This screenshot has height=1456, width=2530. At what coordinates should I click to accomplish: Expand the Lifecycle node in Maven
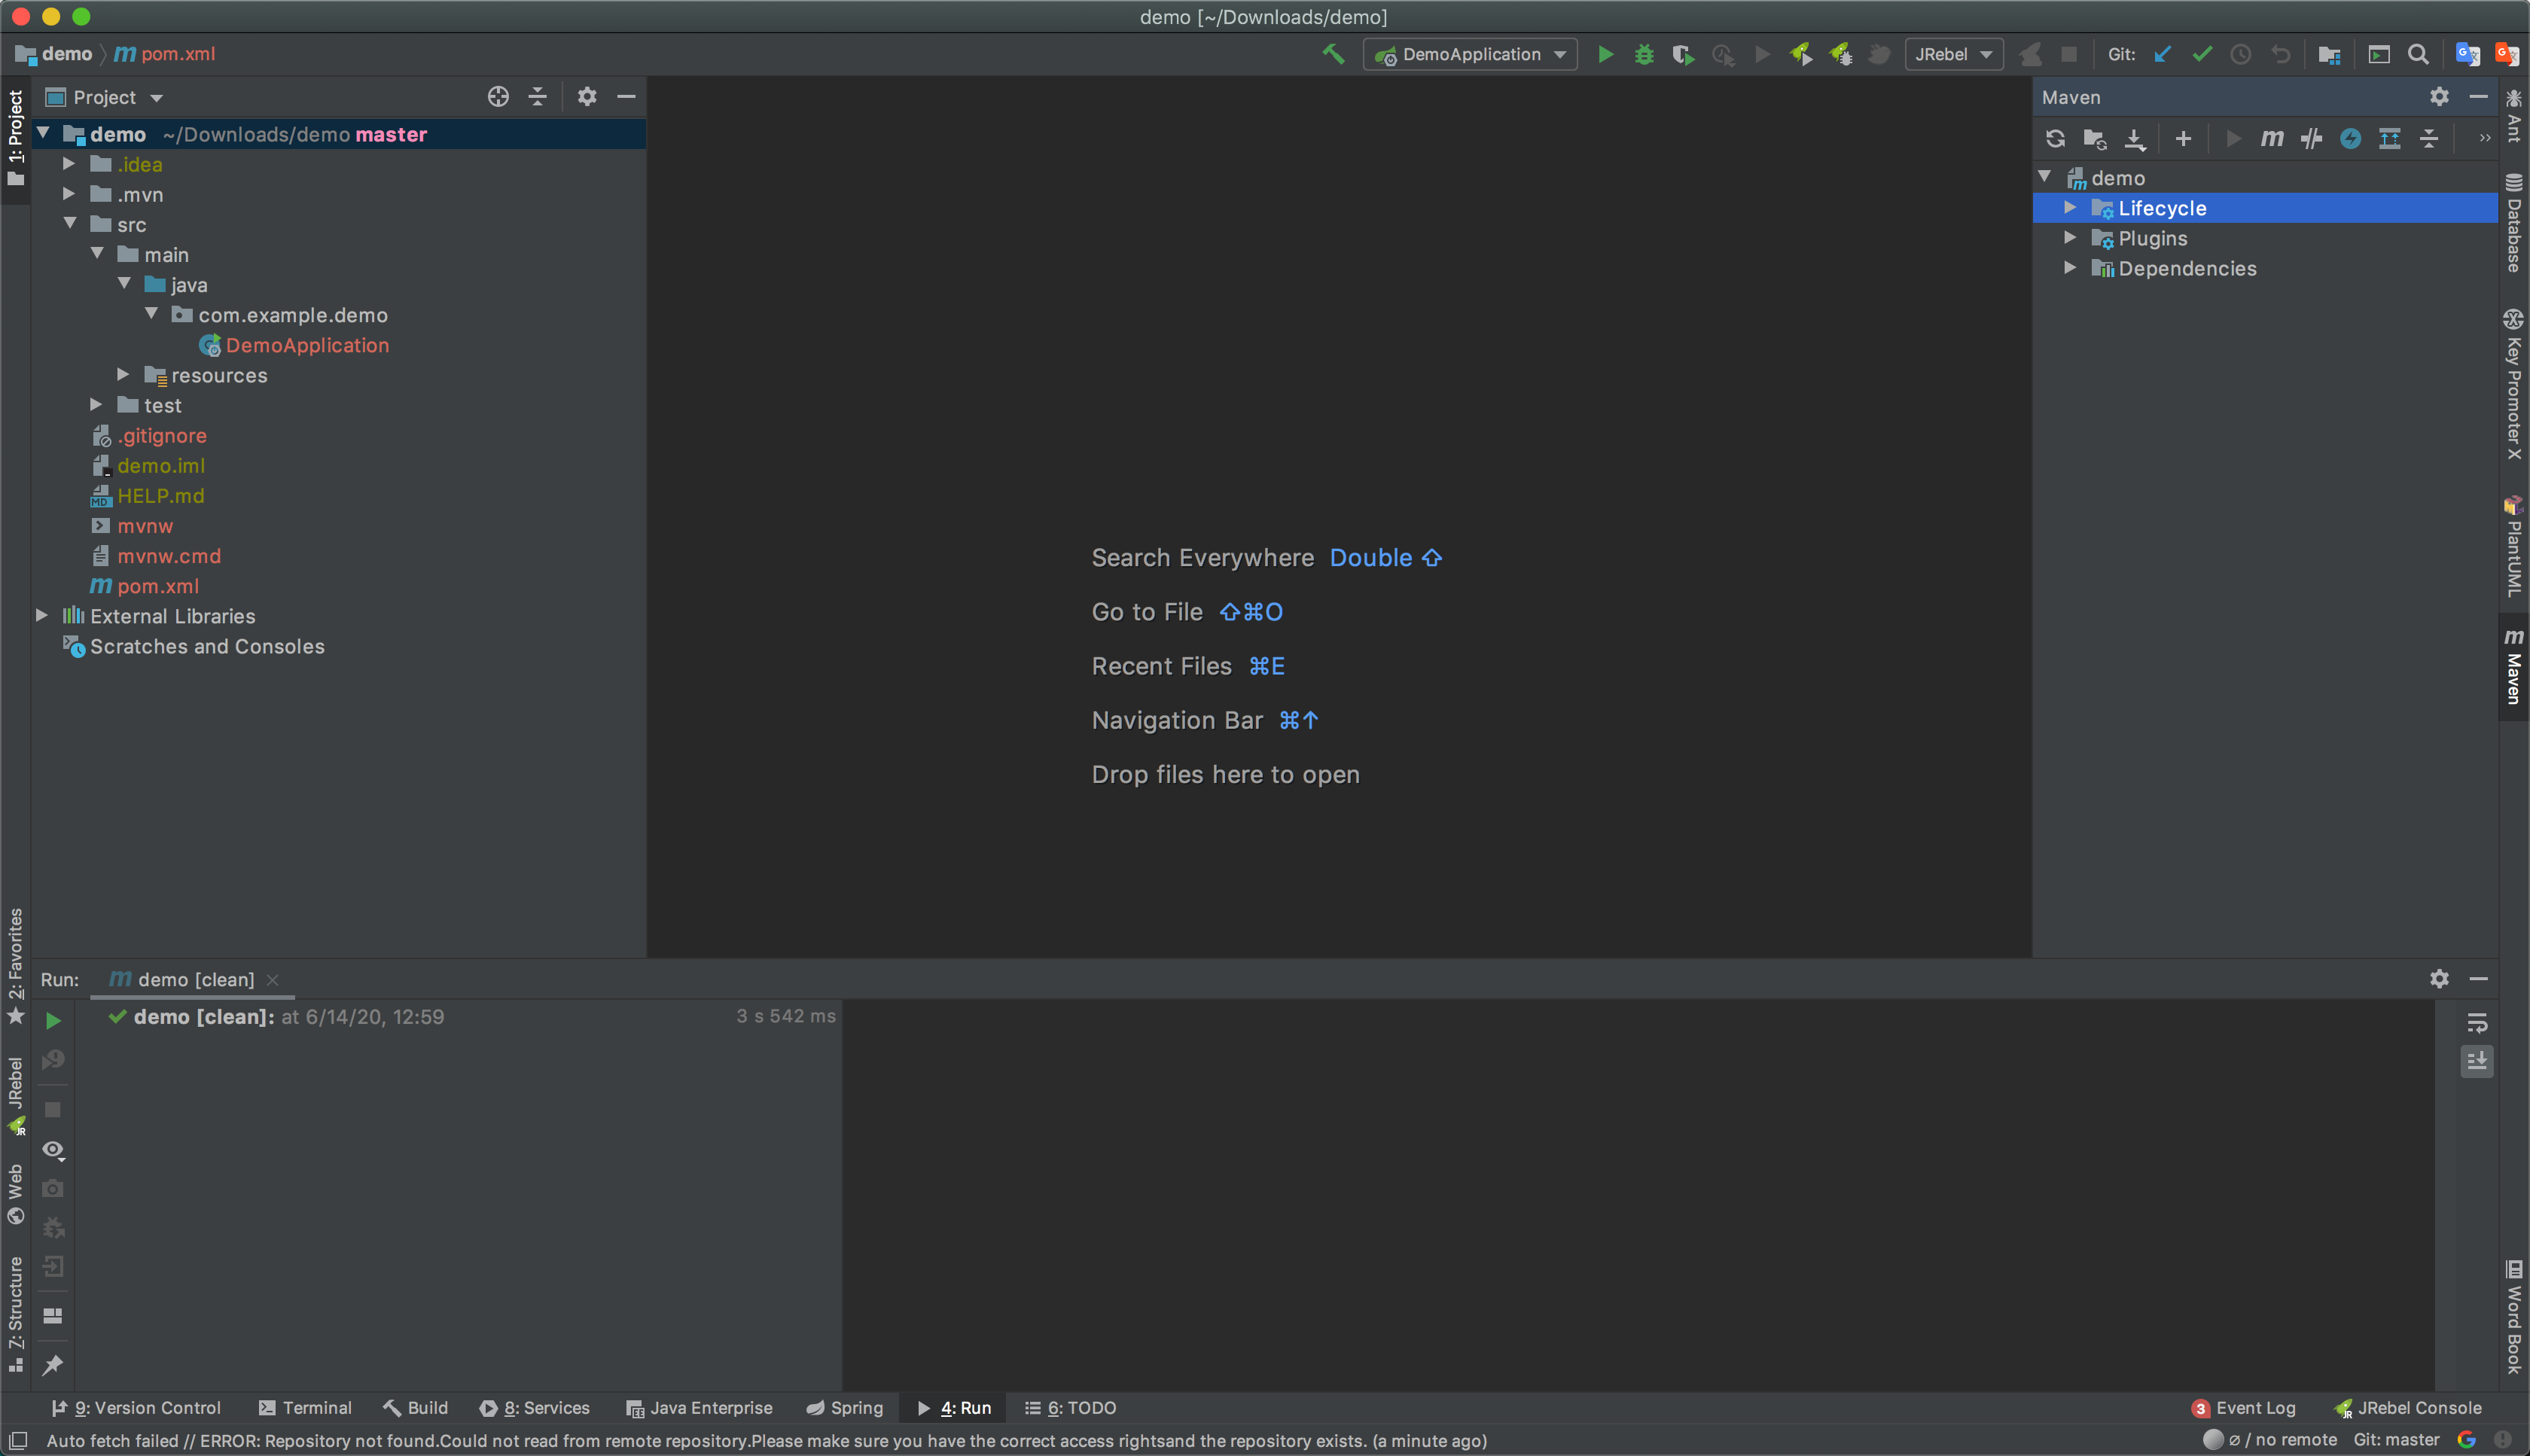point(2070,208)
